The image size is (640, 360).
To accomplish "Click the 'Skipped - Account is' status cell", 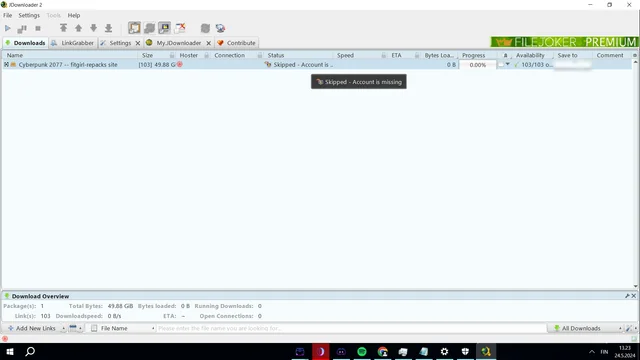I will coord(299,64).
